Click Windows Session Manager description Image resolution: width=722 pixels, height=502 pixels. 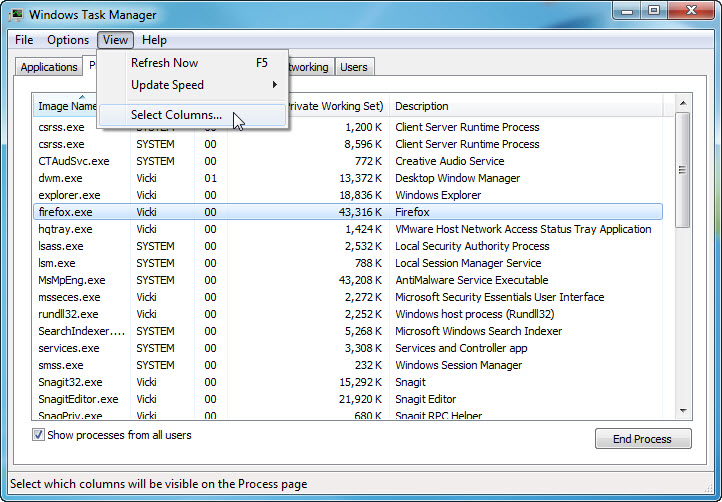pos(459,366)
